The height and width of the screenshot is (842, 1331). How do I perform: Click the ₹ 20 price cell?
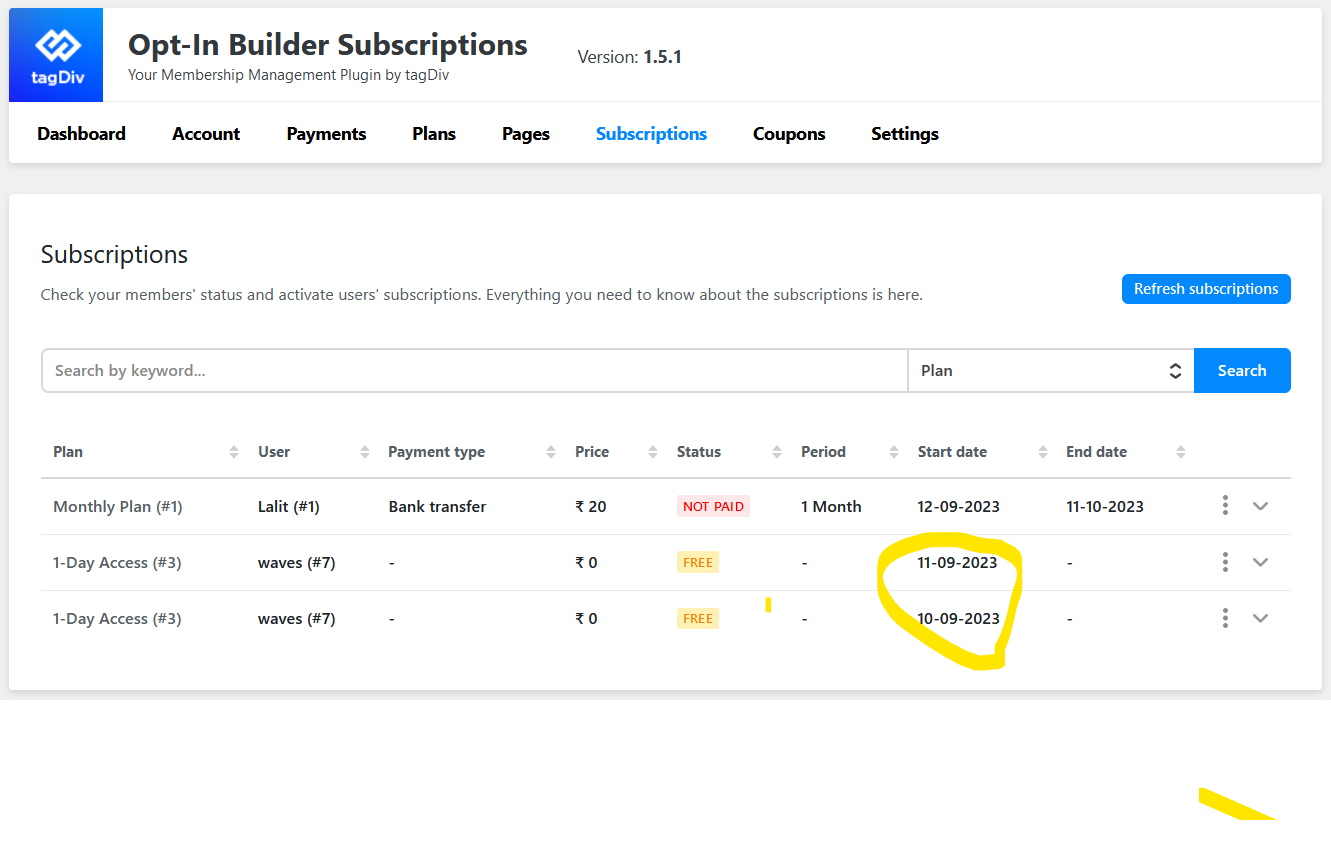click(x=591, y=507)
